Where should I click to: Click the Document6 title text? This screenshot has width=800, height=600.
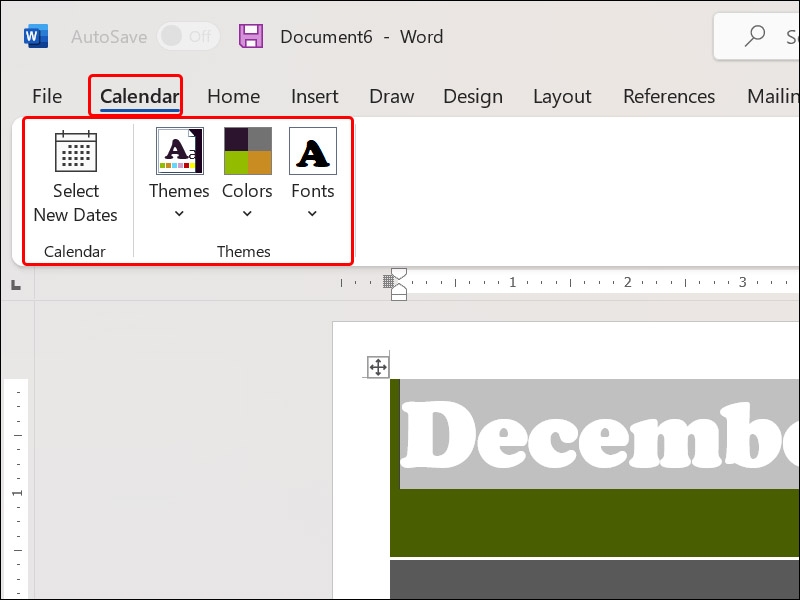click(326, 37)
